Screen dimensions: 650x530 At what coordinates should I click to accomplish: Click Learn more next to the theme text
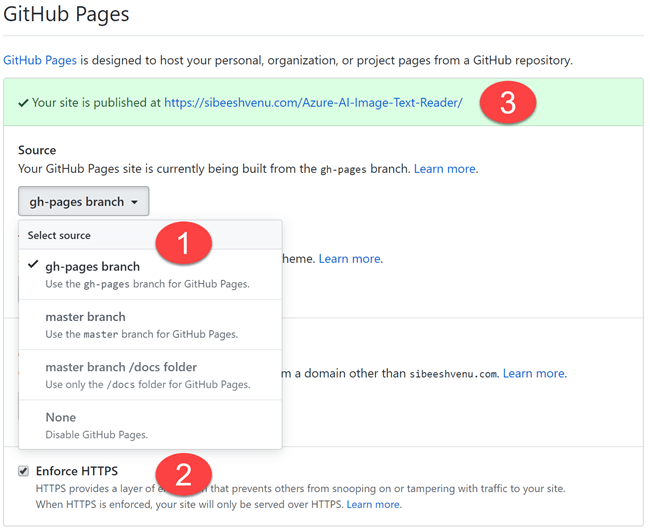349,259
